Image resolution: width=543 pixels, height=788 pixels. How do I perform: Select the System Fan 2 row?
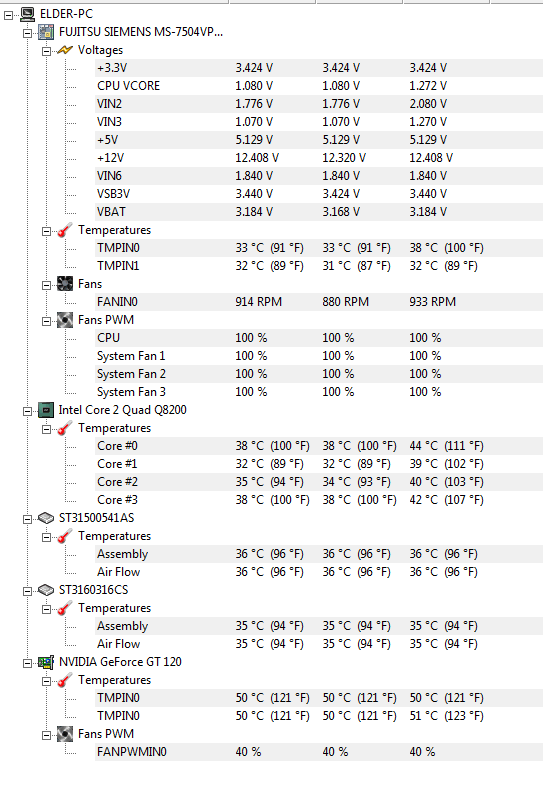tap(319, 374)
